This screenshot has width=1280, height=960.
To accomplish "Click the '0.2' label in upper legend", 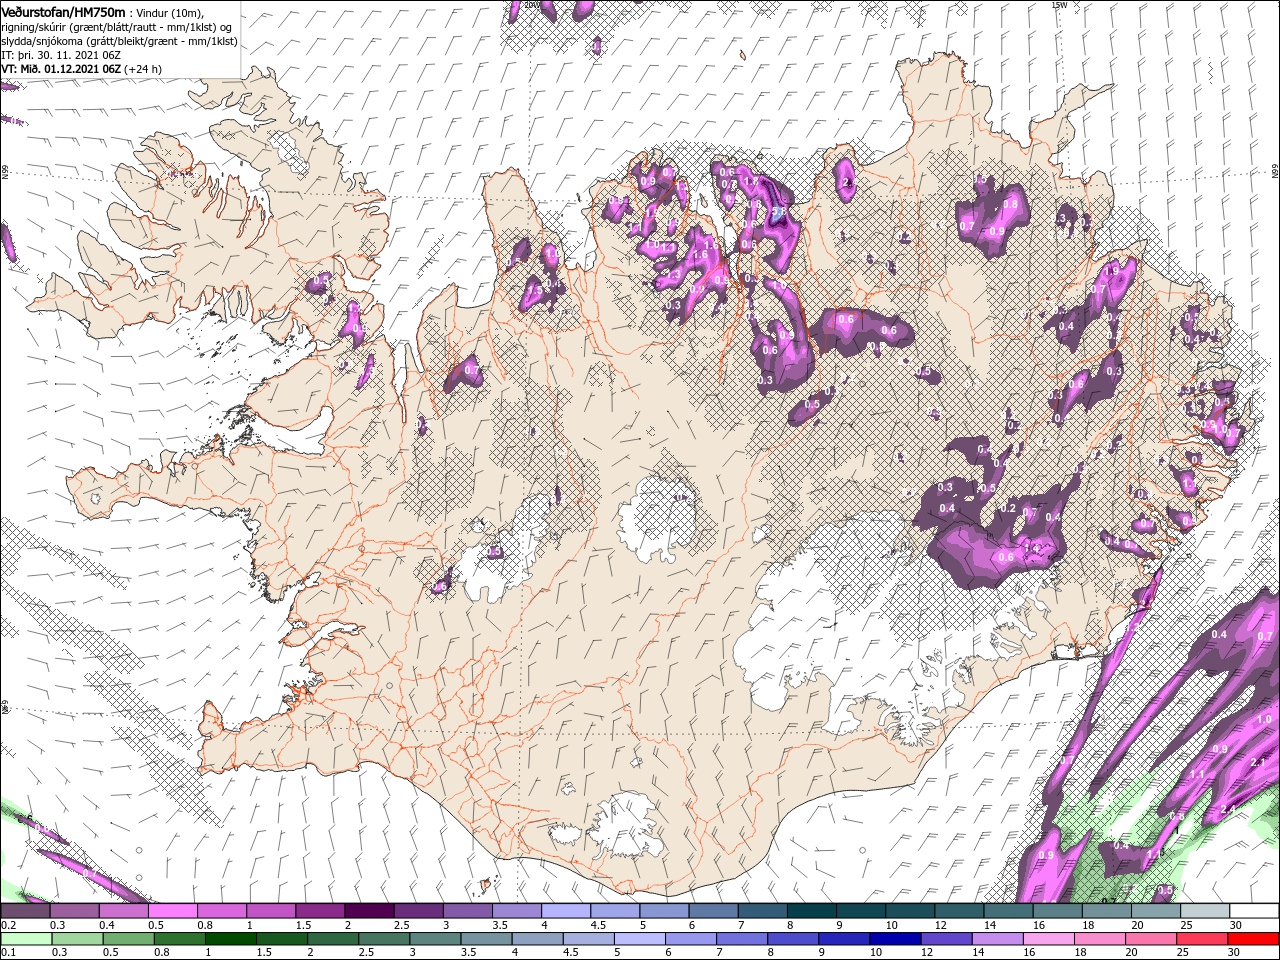I will click(x=8, y=925).
